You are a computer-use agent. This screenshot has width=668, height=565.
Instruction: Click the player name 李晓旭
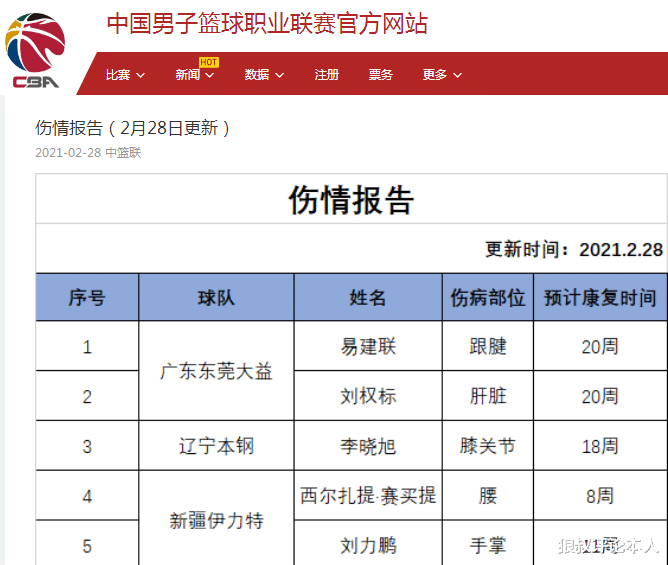pyautogui.click(x=368, y=446)
